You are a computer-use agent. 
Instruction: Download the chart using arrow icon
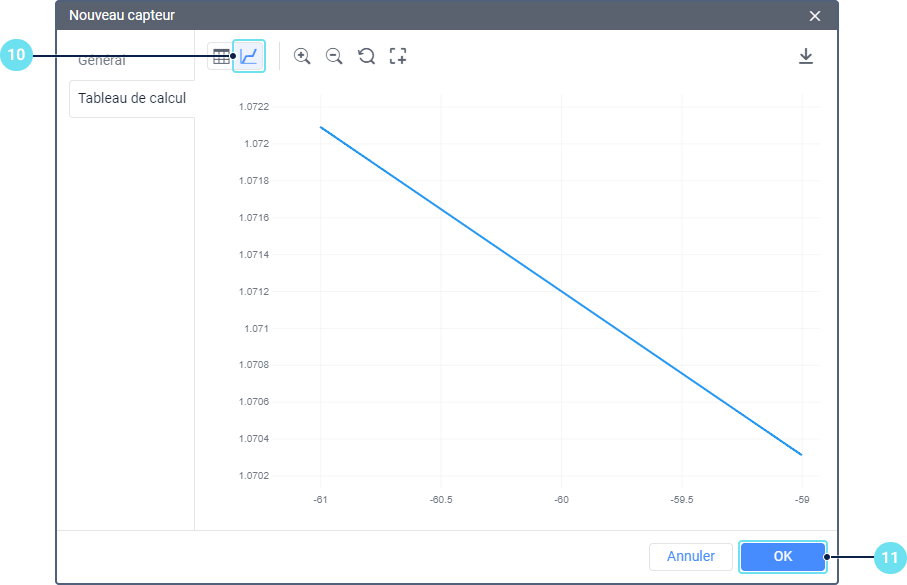(x=806, y=56)
